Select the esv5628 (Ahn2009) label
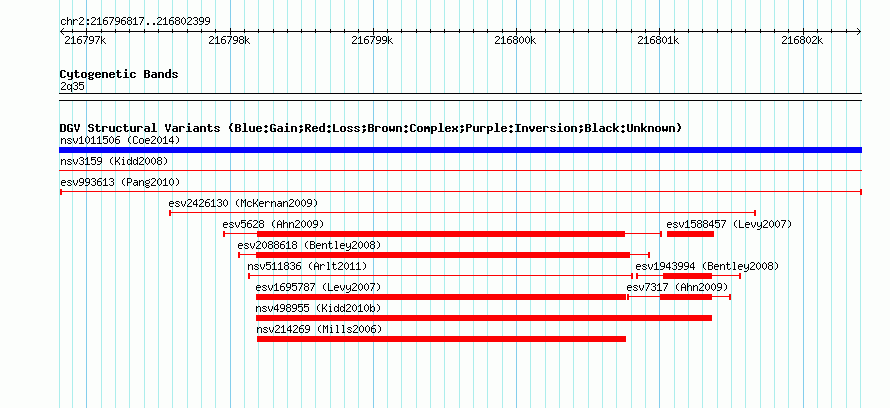Screen dimensions: 890x408 273,224
